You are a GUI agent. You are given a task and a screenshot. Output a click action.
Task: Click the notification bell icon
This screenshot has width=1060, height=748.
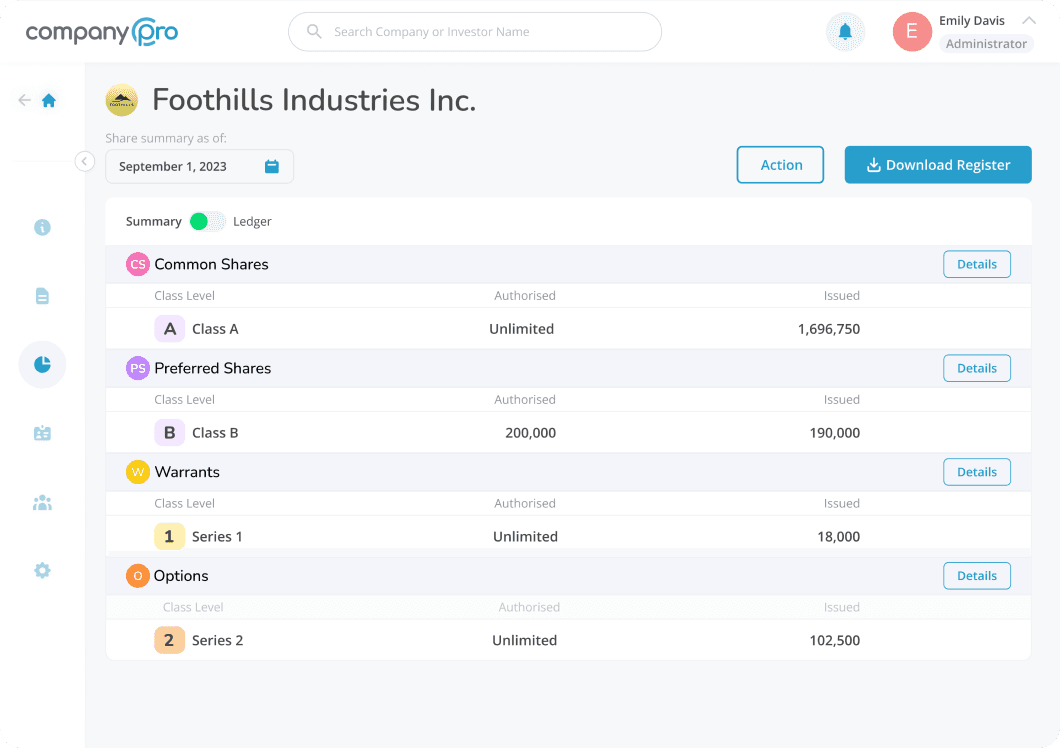coord(845,32)
